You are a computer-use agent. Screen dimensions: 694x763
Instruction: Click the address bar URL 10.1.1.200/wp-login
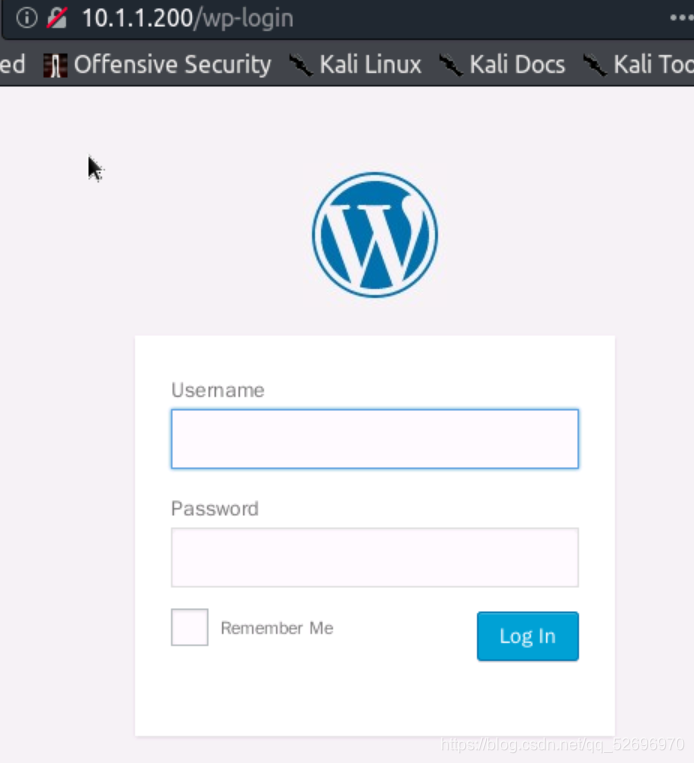[x=187, y=18]
